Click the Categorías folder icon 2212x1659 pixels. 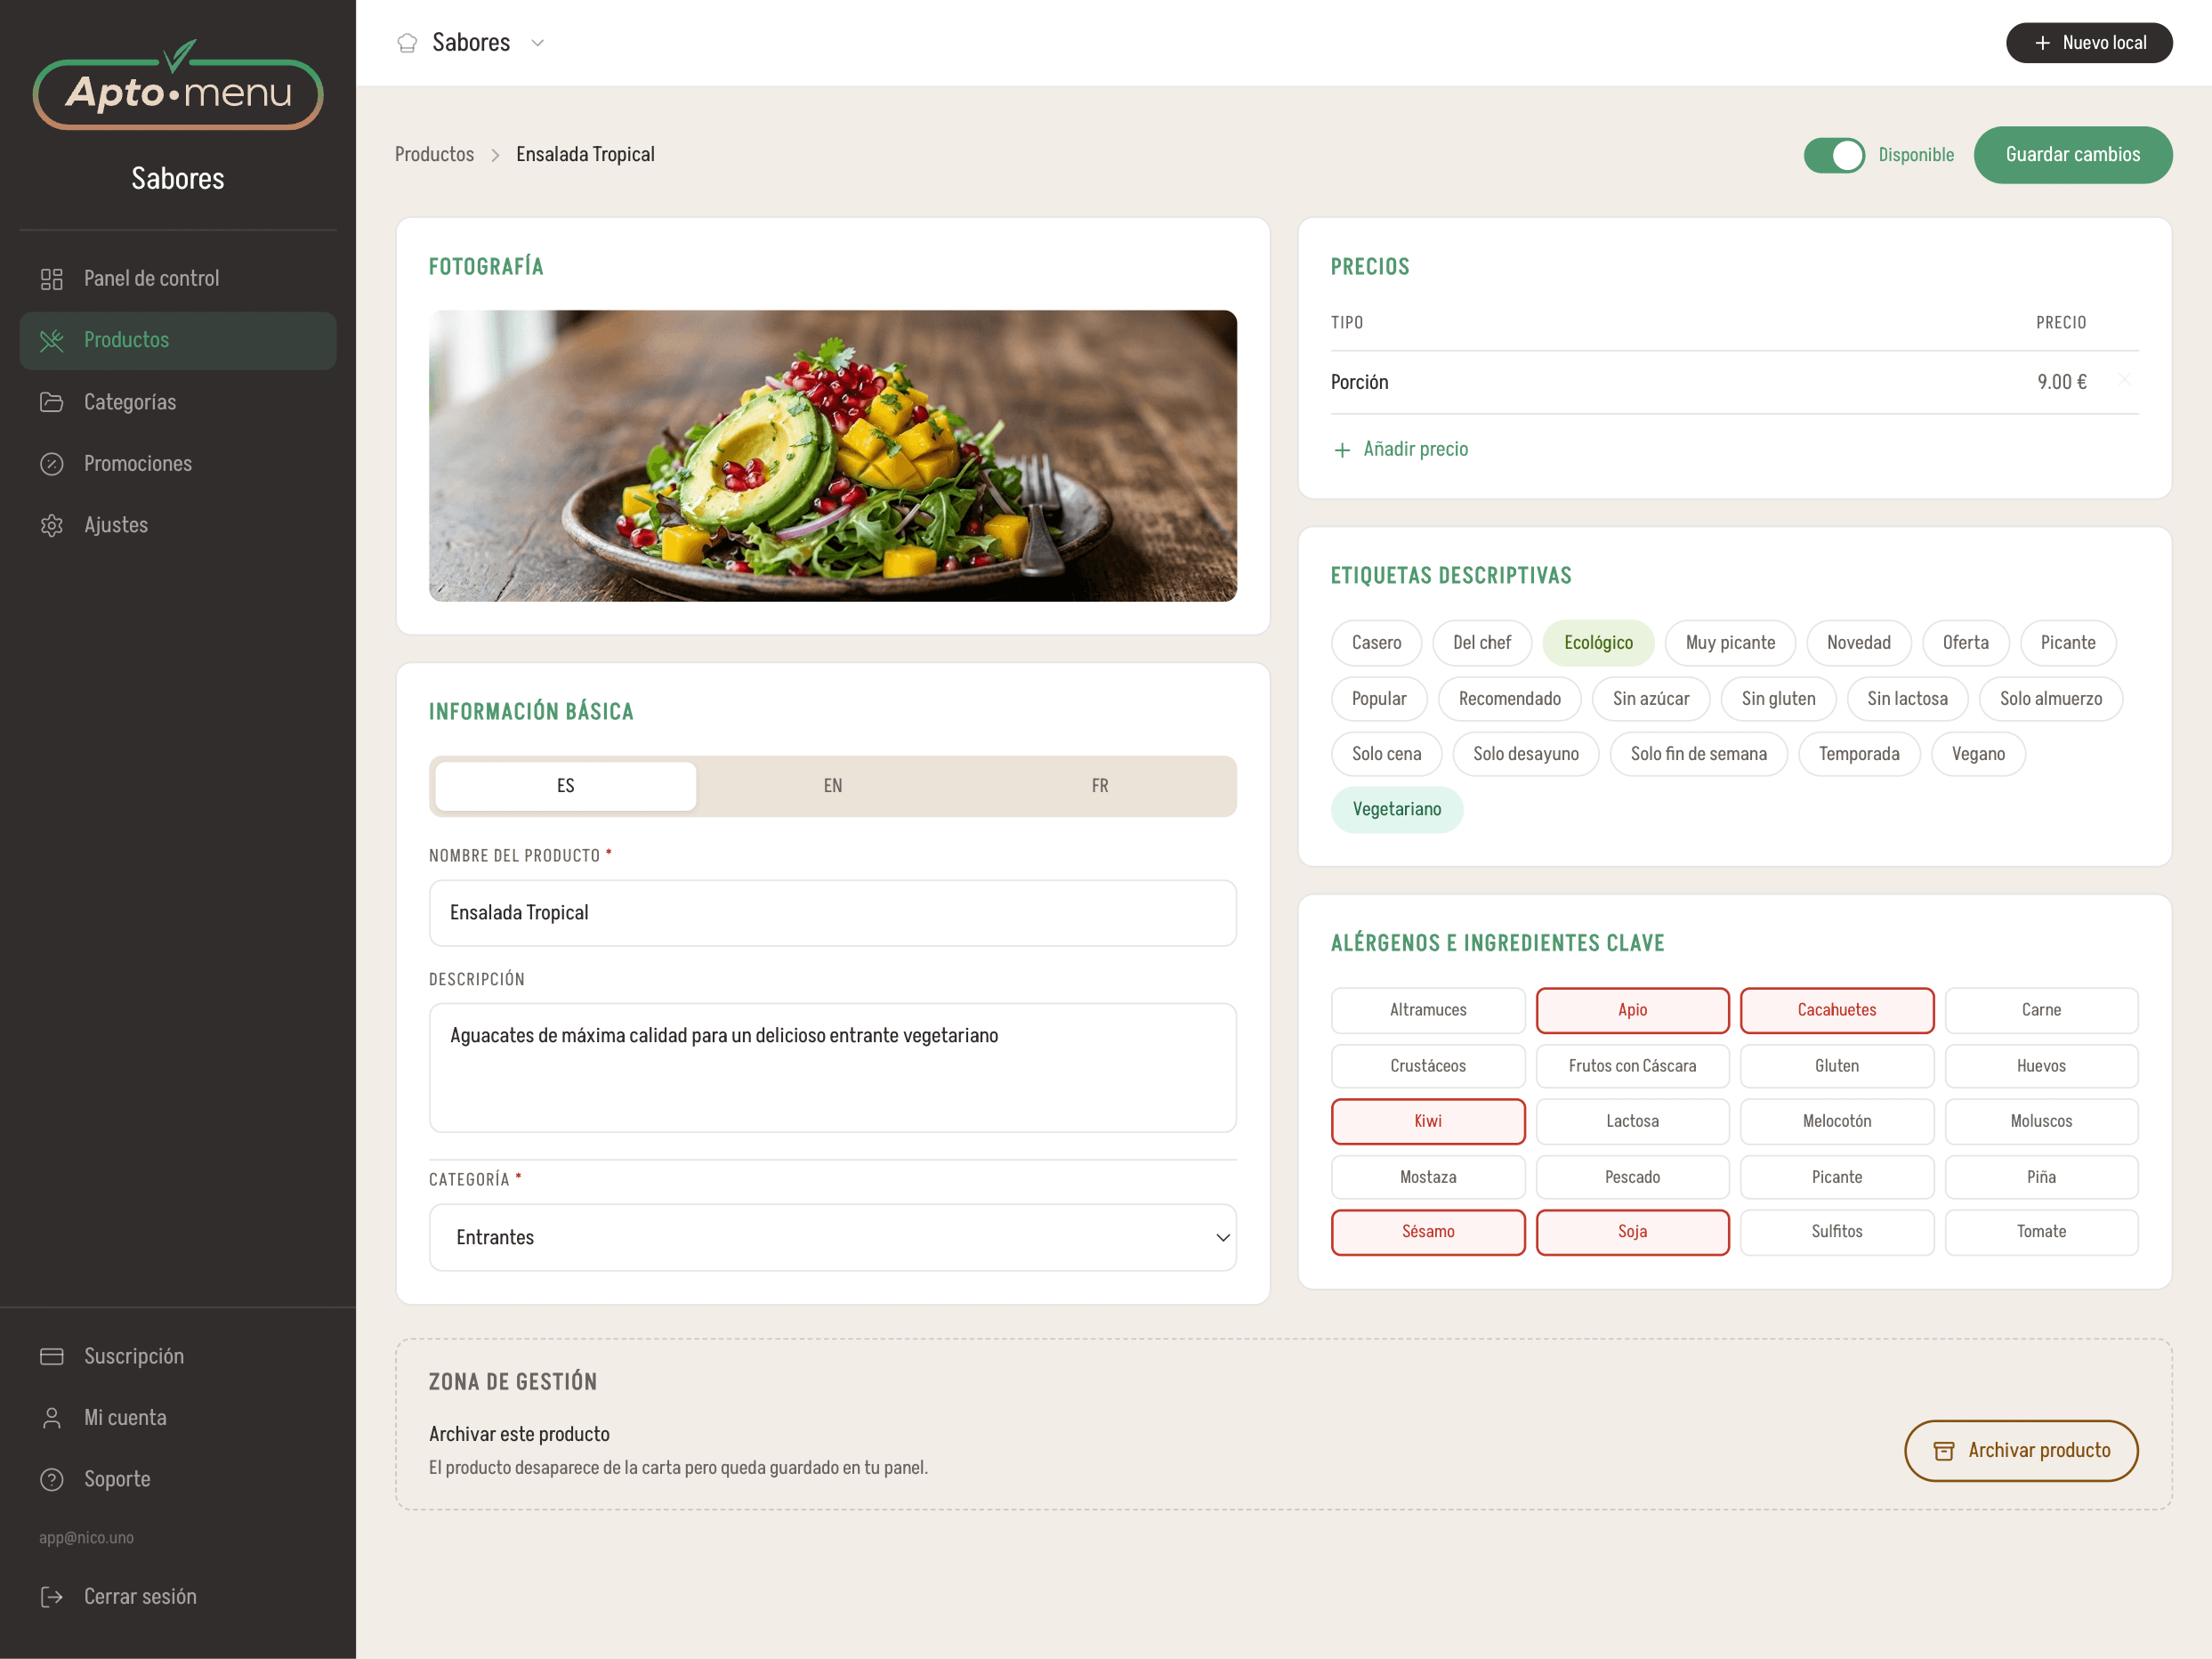pyautogui.click(x=52, y=402)
